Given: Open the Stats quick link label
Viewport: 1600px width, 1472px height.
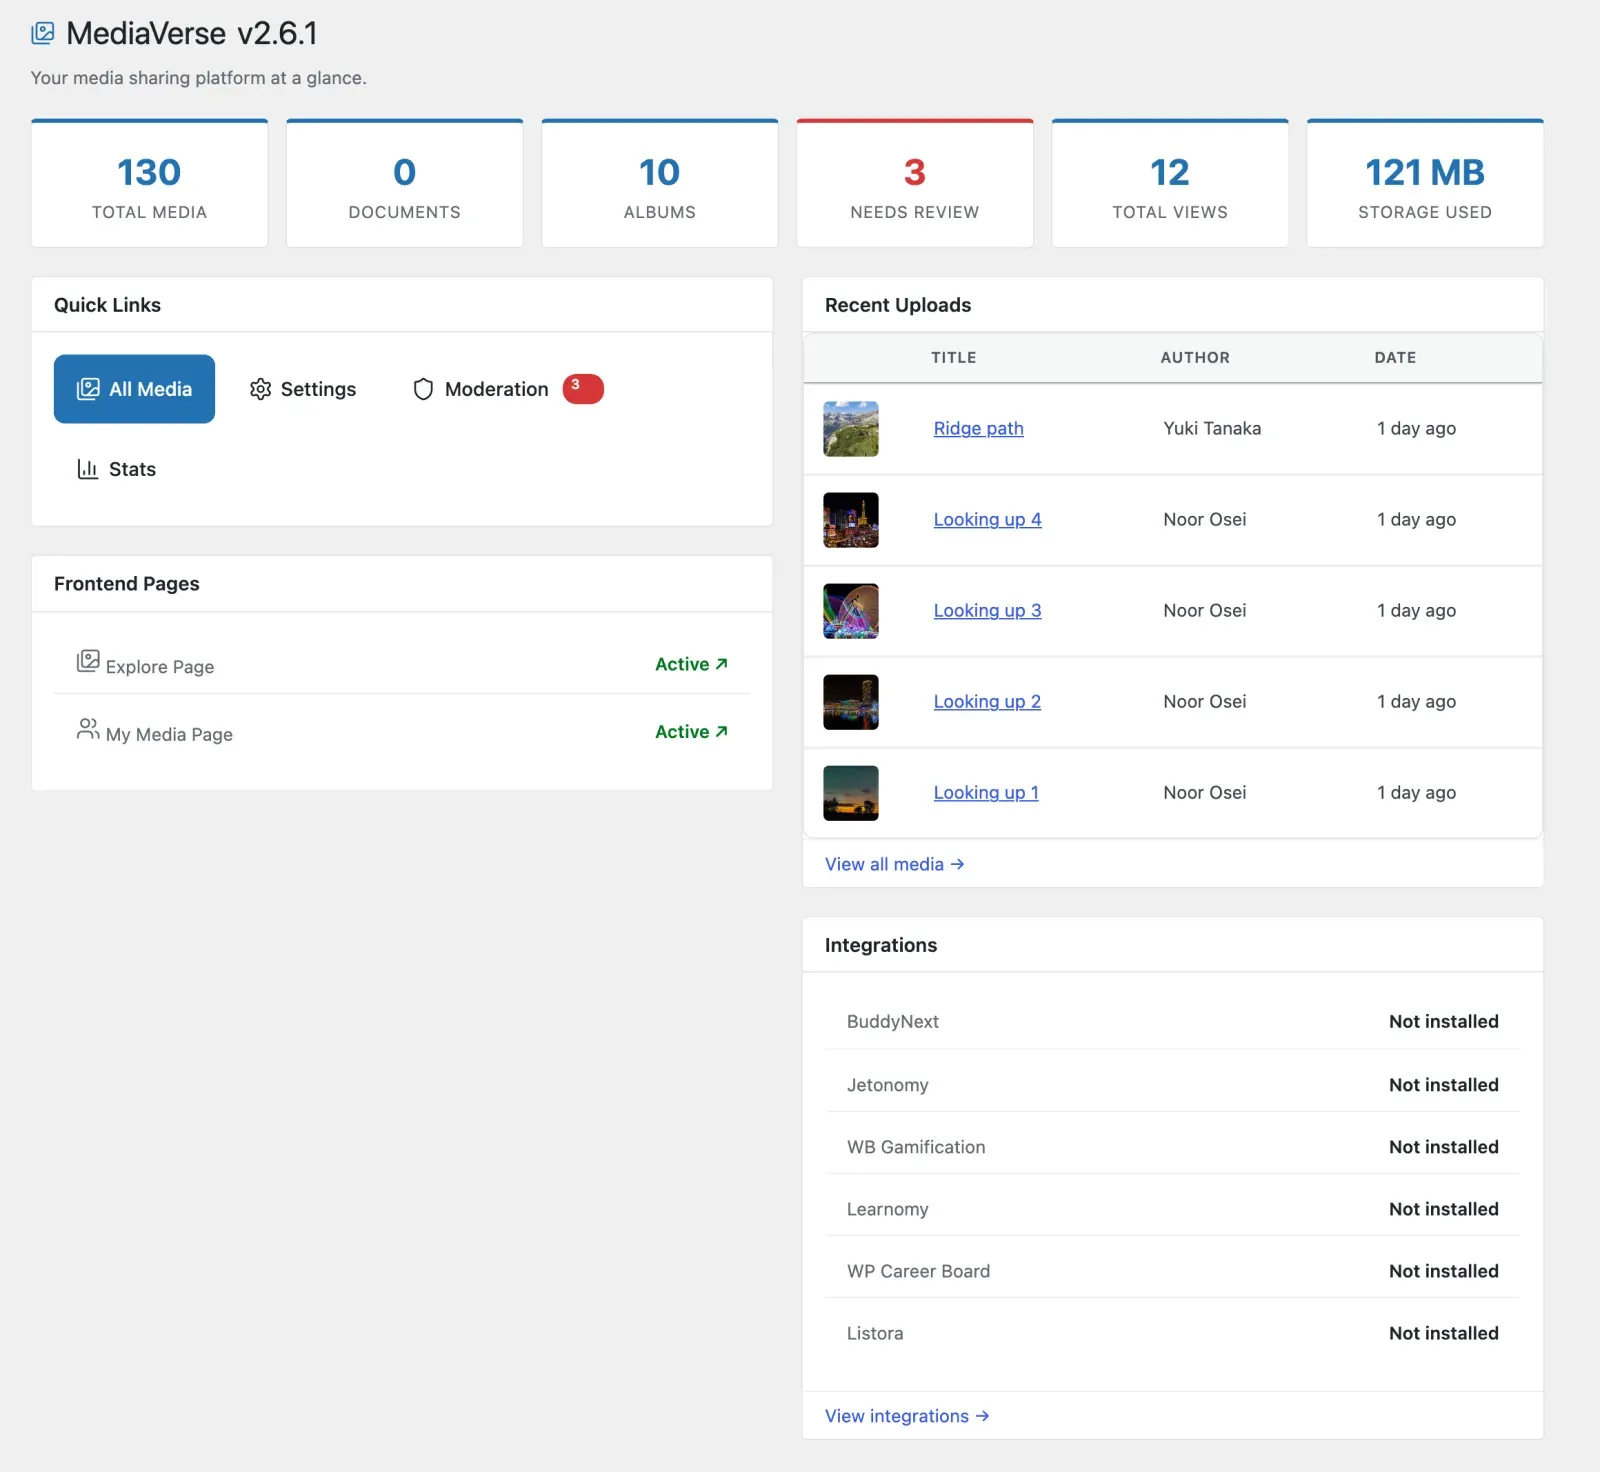Looking at the screenshot, I should click(132, 469).
